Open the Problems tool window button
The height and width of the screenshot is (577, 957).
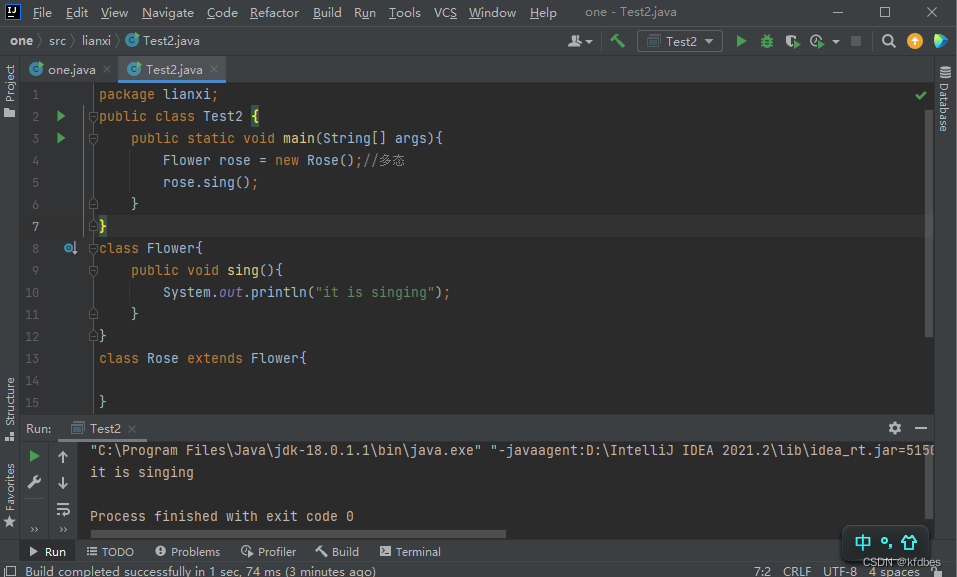[188, 552]
